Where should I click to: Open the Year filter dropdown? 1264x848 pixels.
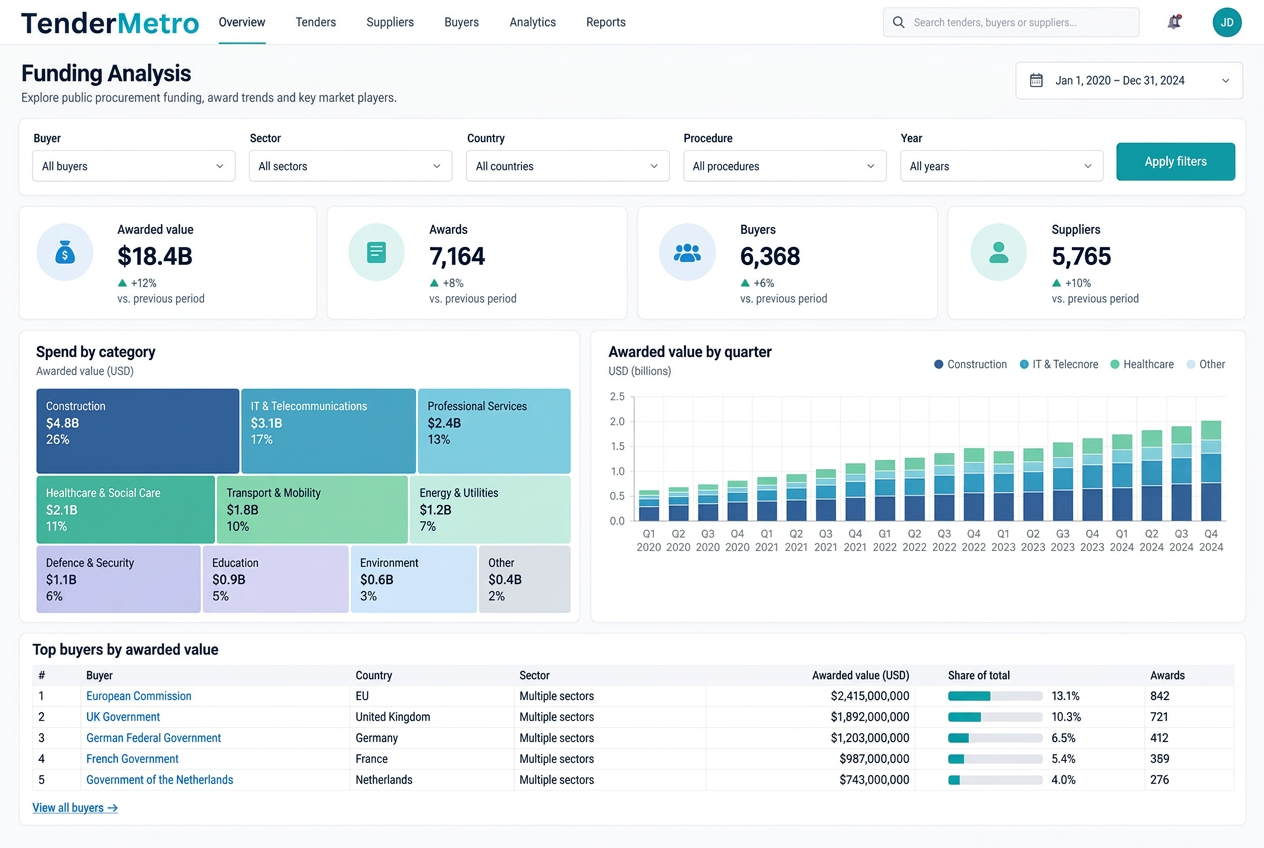(x=1001, y=166)
